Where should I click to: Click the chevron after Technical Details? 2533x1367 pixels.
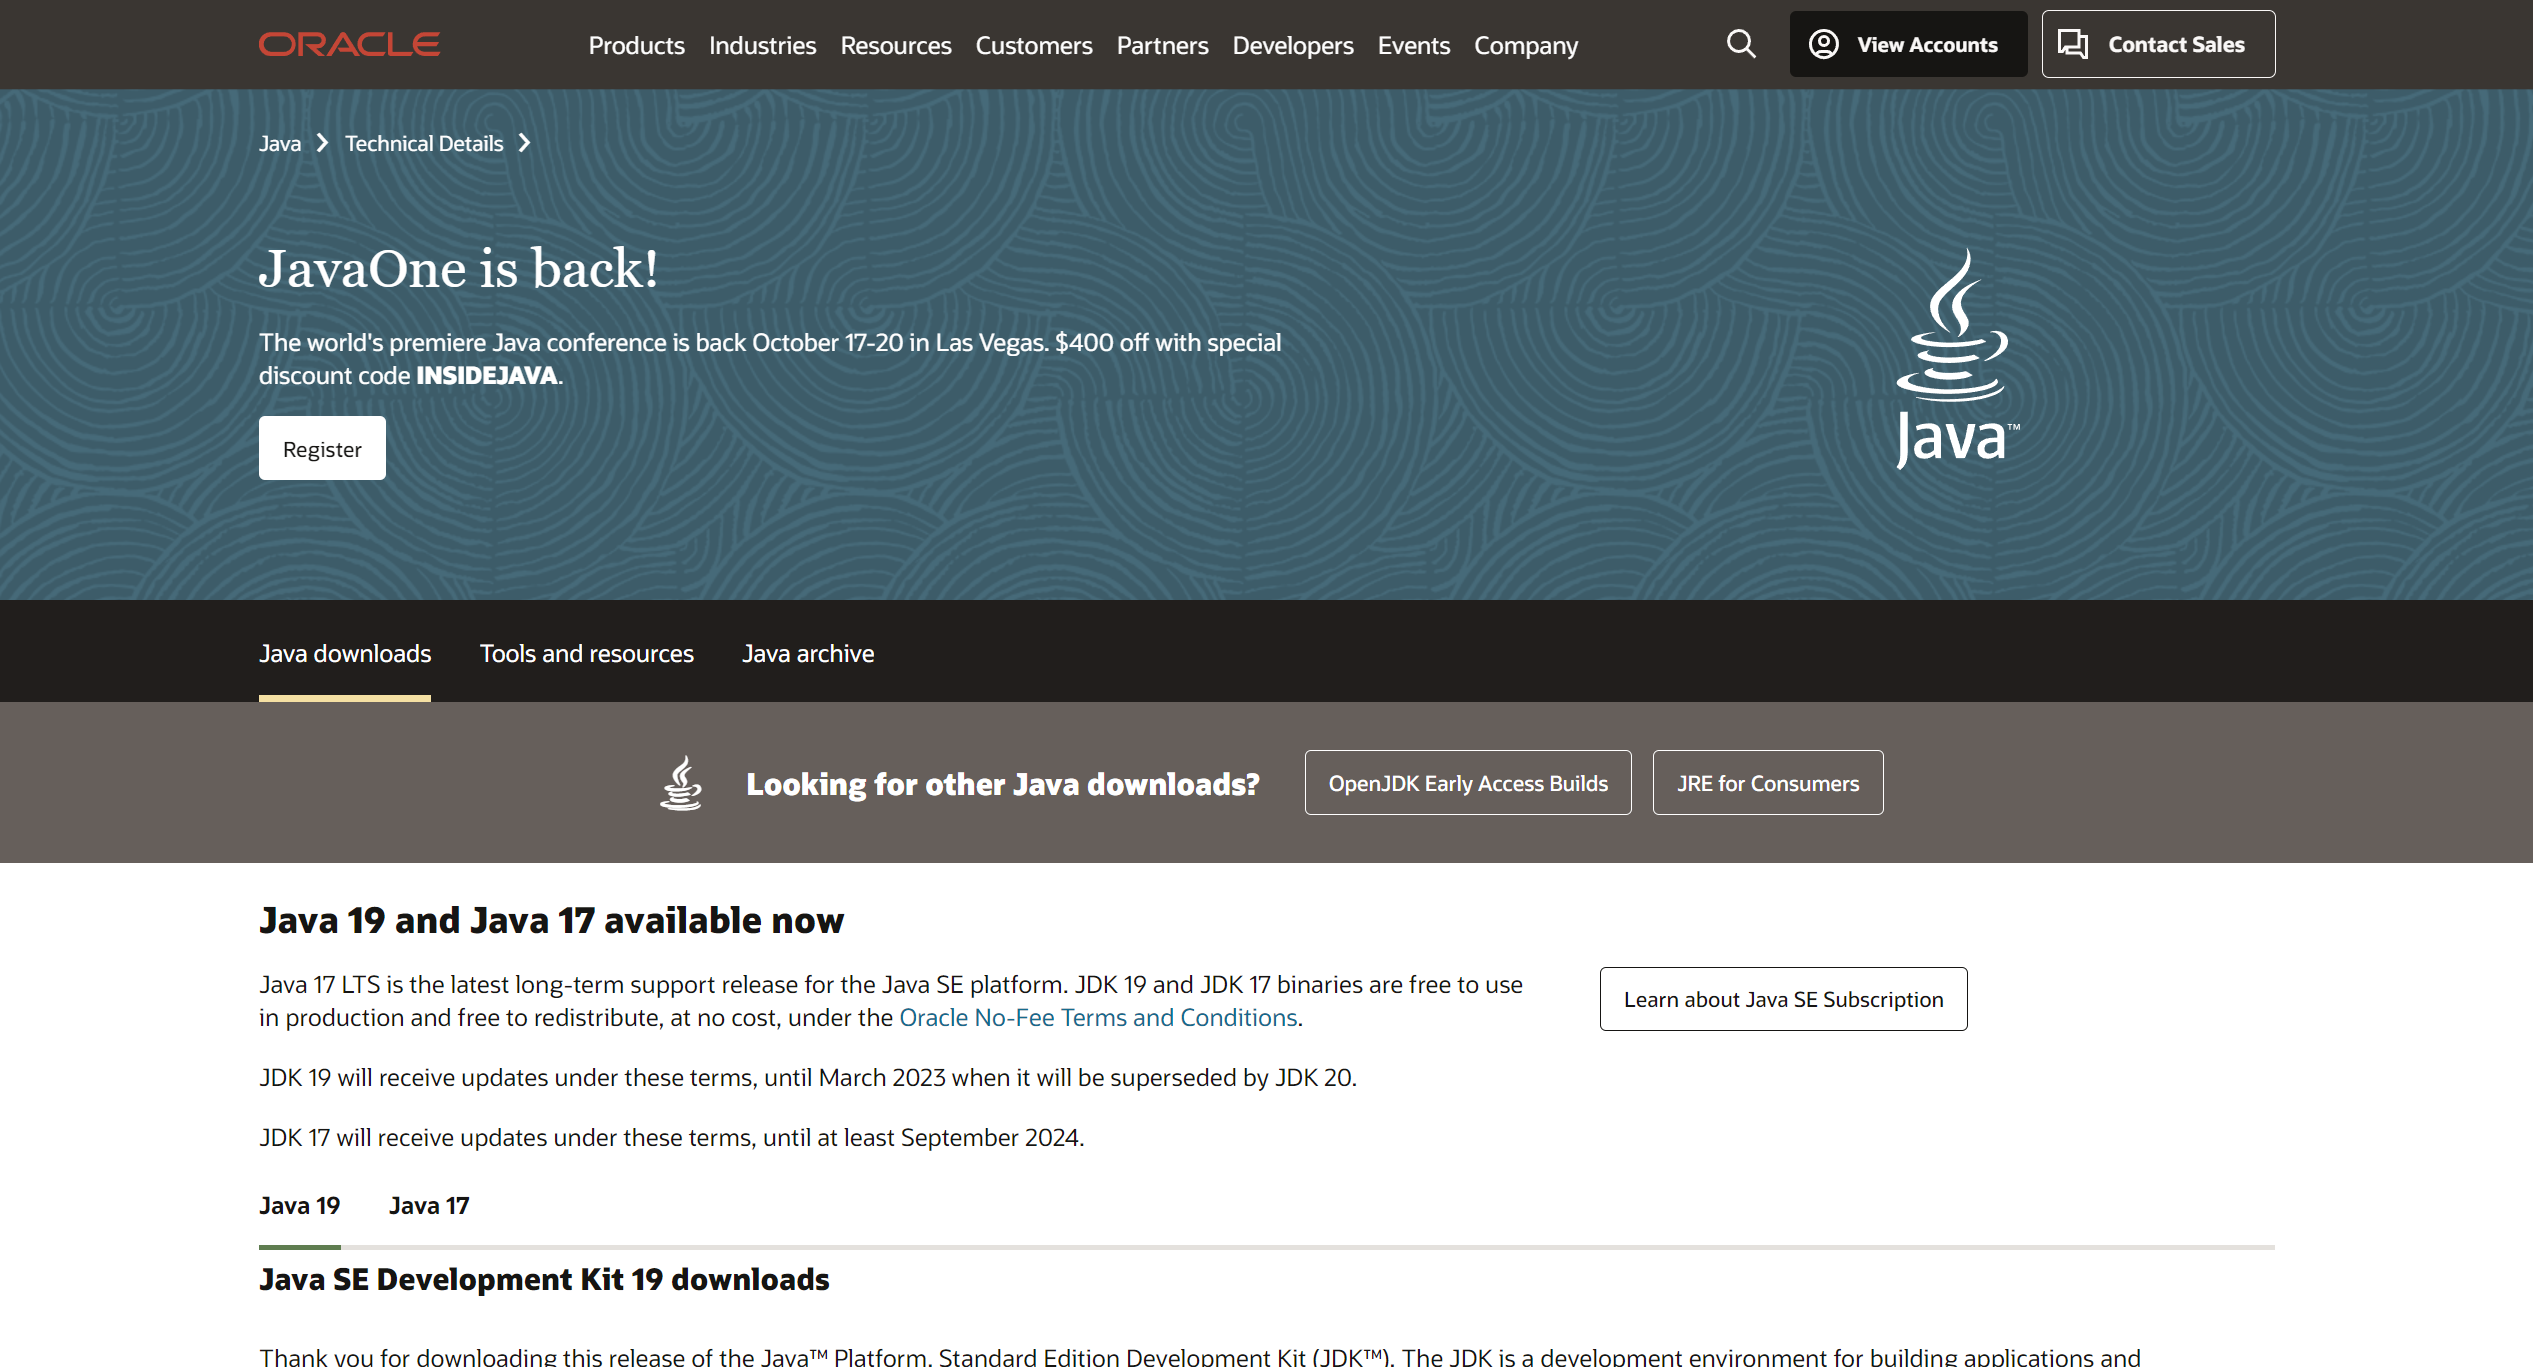[x=524, y=143]
